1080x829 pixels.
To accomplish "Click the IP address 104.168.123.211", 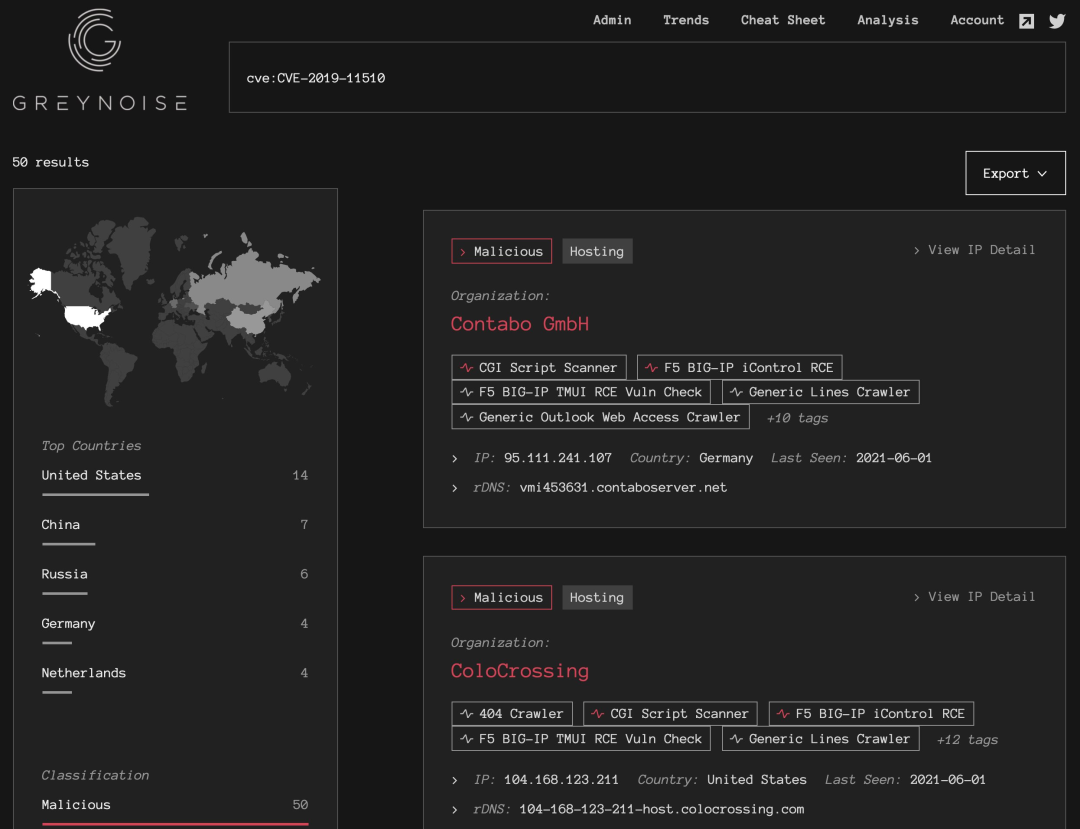I will [x=561, y=779].
